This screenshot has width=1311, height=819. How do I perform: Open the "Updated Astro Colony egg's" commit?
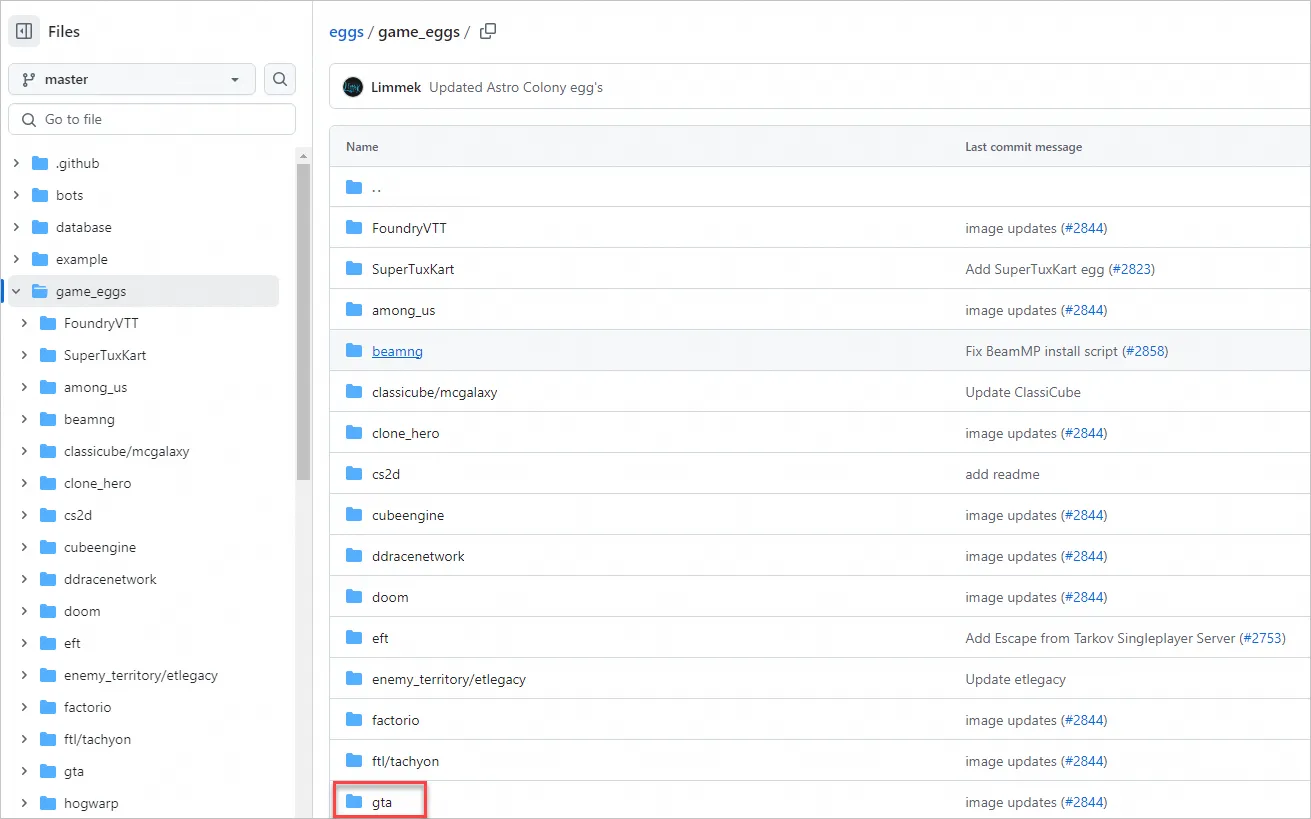point(516,87)
